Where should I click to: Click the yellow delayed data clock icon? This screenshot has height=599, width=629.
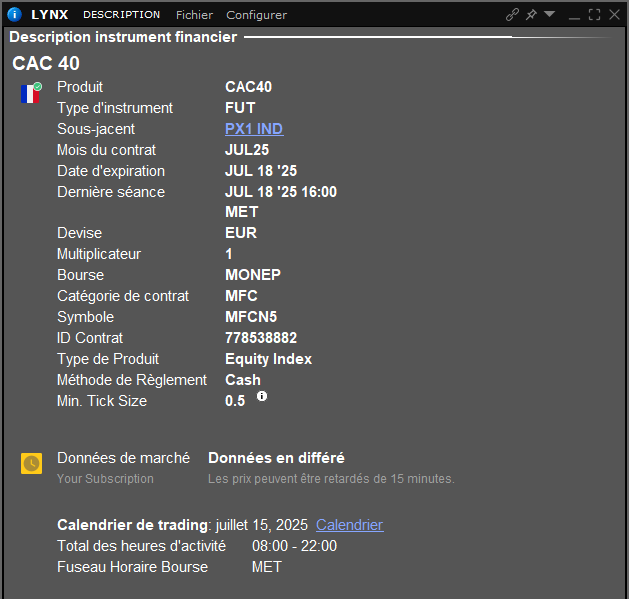point(32,464)
